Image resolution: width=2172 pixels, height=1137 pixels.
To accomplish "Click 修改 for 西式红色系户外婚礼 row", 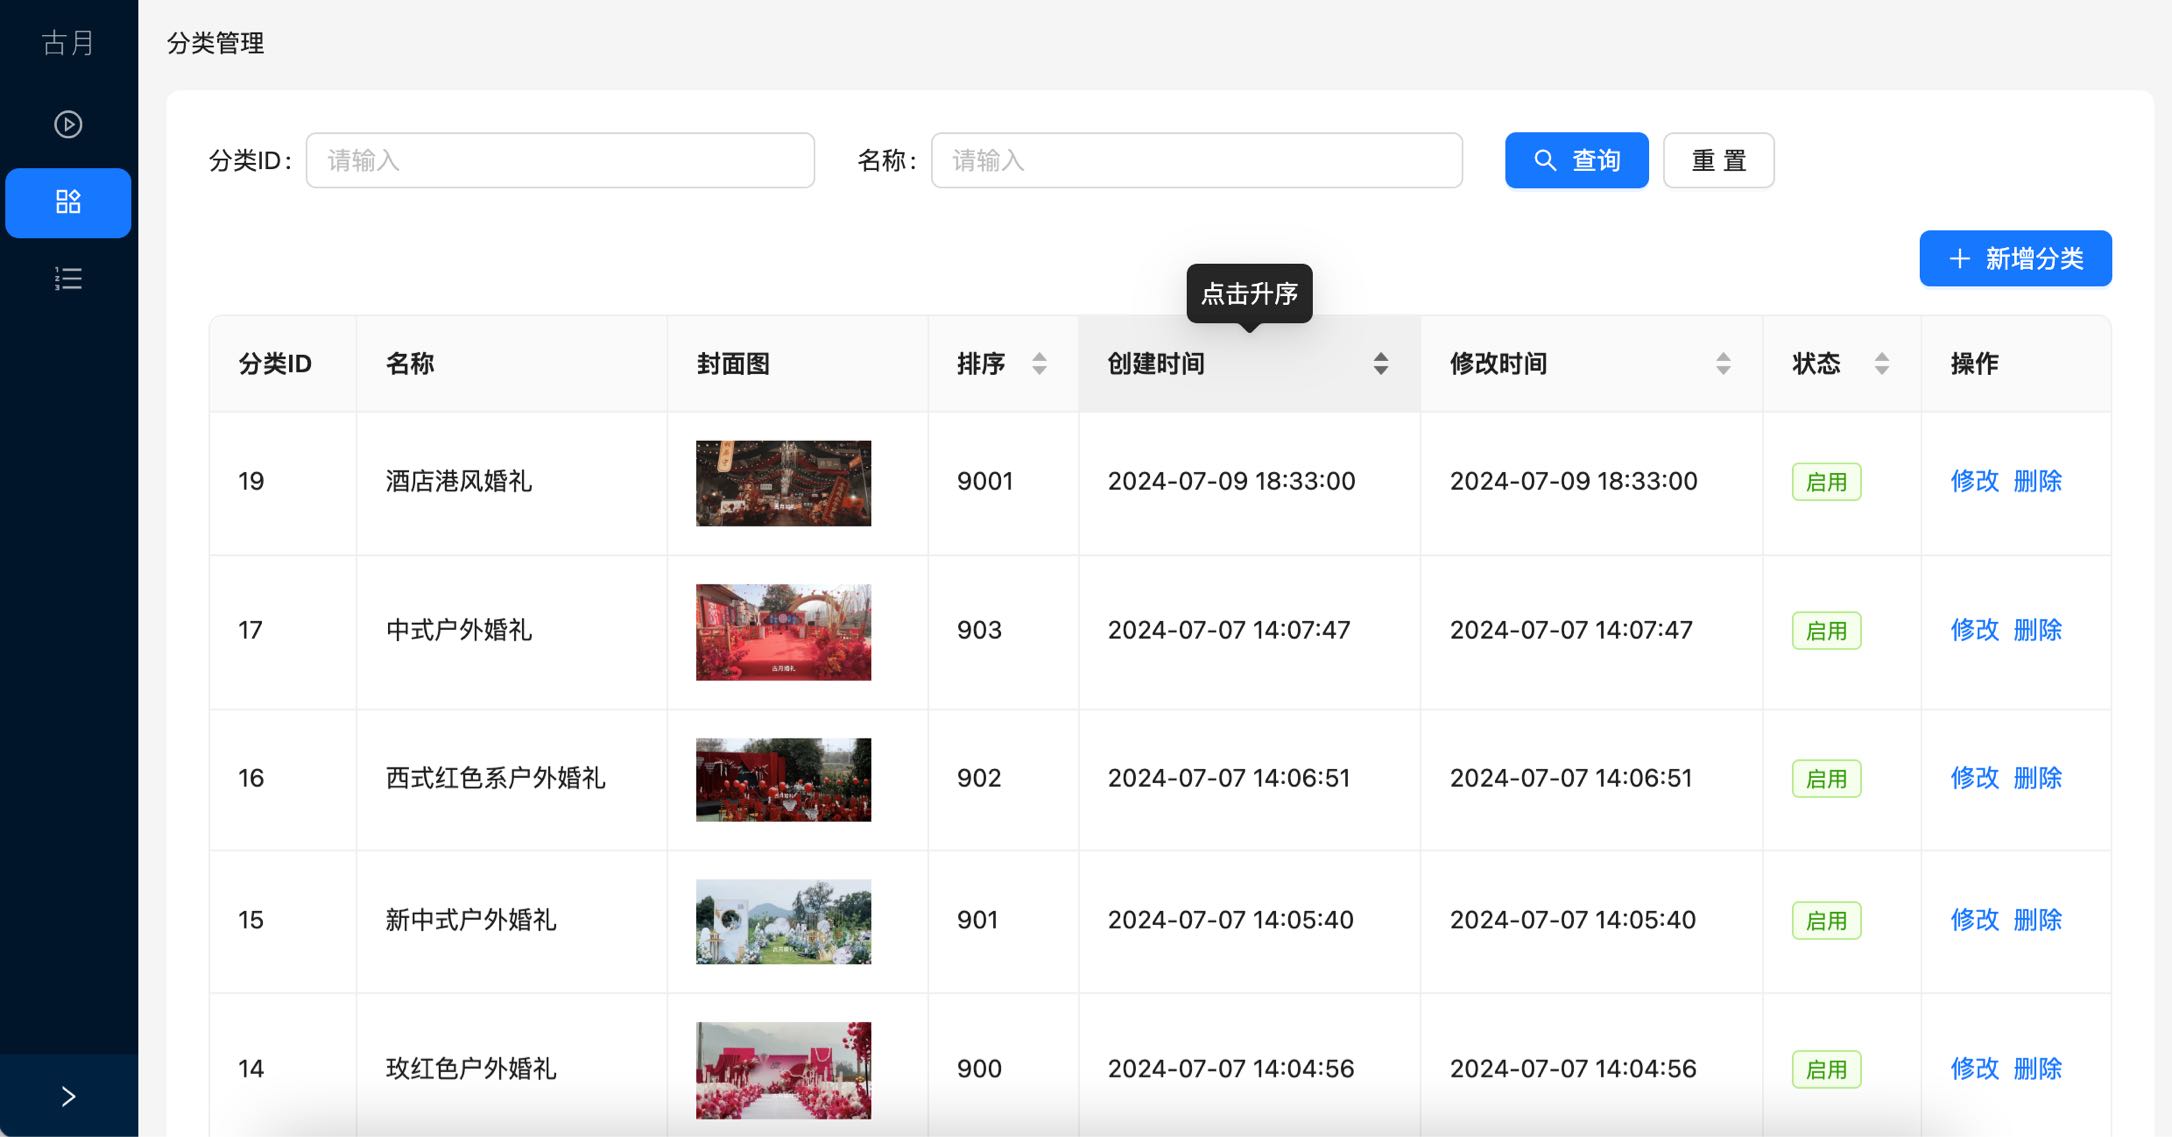I will [1975, 778].
